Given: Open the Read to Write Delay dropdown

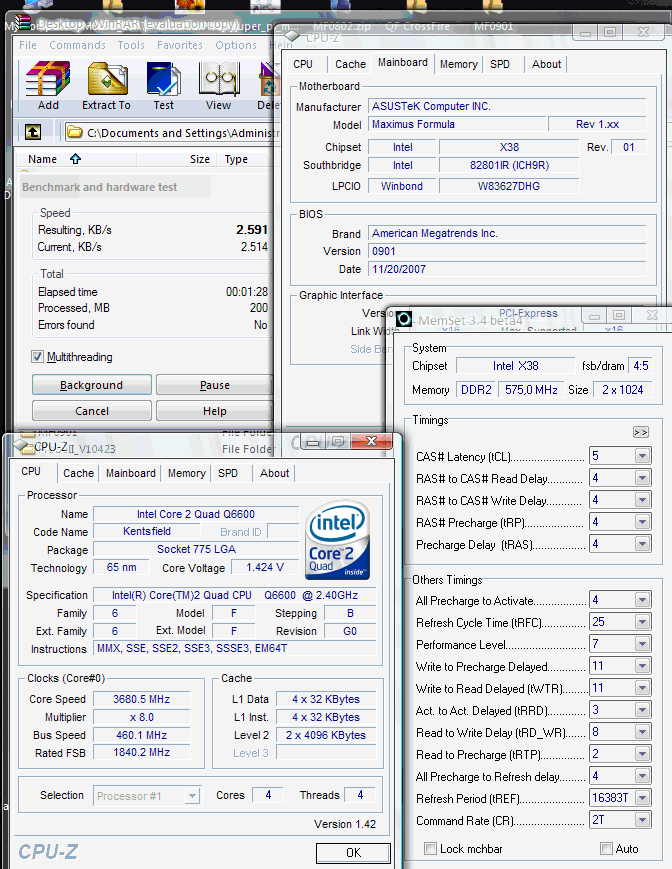Looking at the screenshot, I should click(x=642, y=732).
